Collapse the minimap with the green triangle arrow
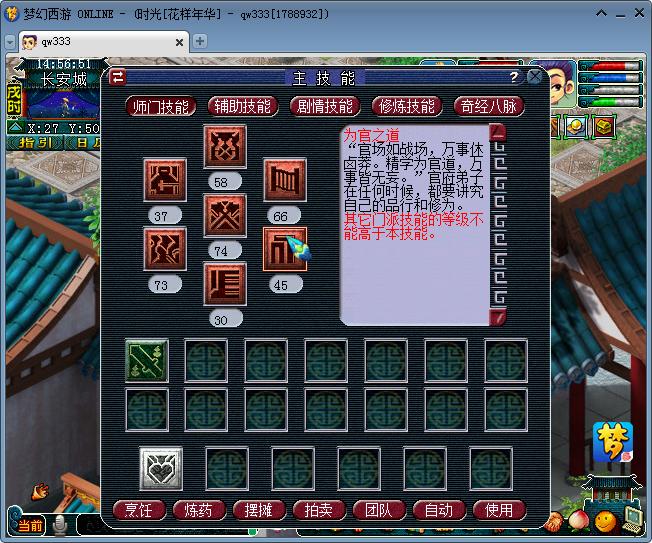This screenshot has height=543, width=652. pyautogui.click(x=15, y=127)
